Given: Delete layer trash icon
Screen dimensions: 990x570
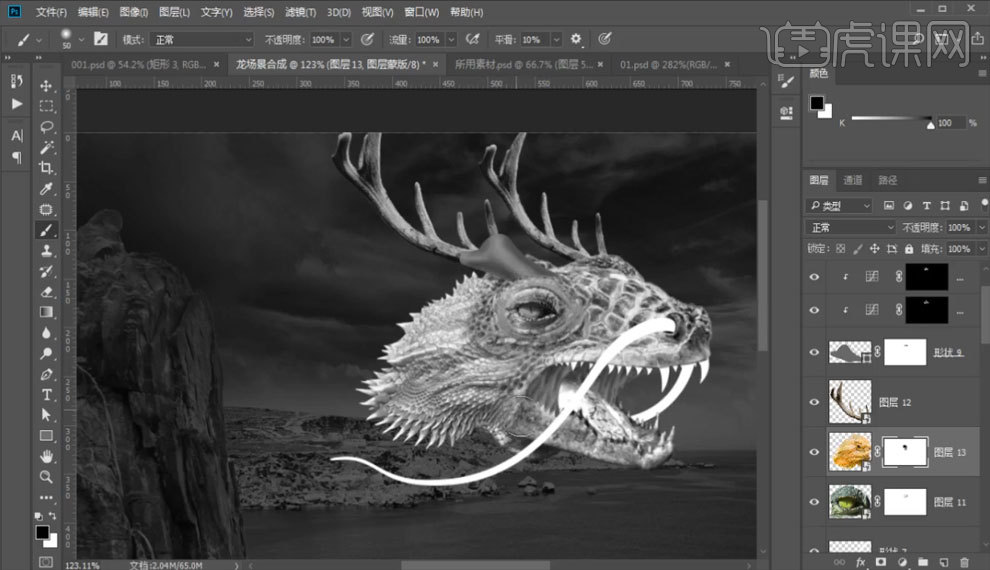Looking at the screenshot, I should [964, 562].
